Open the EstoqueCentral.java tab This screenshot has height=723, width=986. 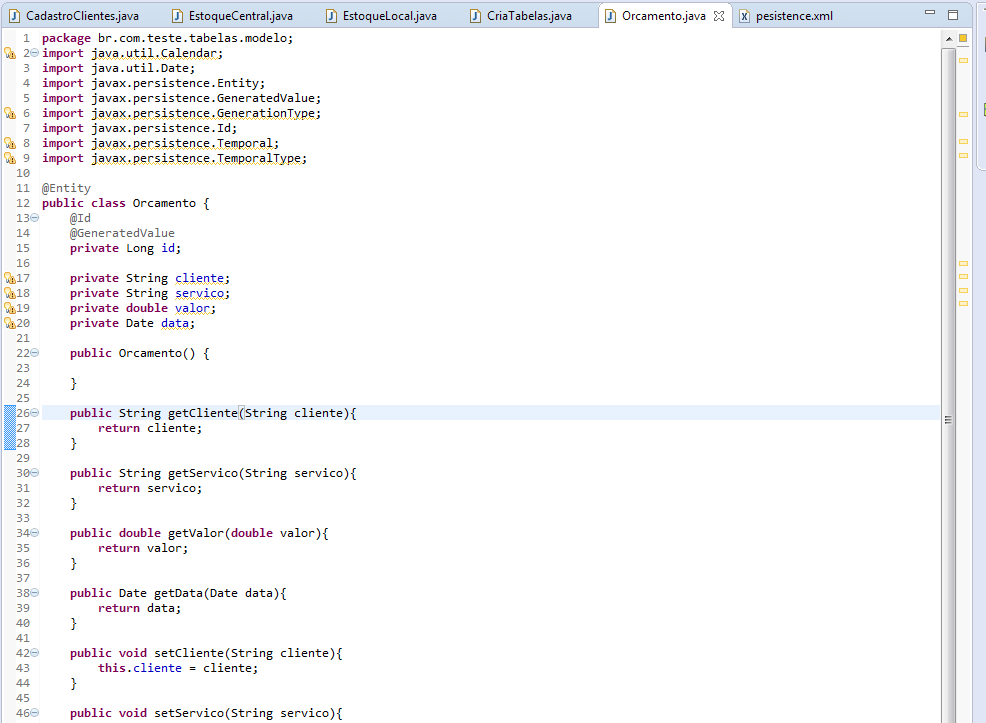pyautogui.click(x=233, y=16)
